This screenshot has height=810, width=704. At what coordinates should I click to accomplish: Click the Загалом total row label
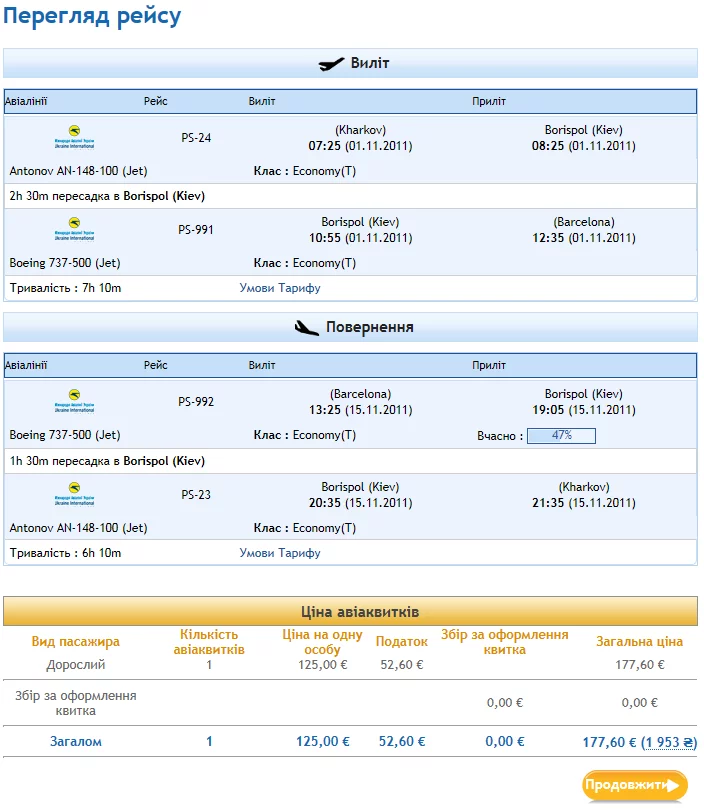(76, 742)
